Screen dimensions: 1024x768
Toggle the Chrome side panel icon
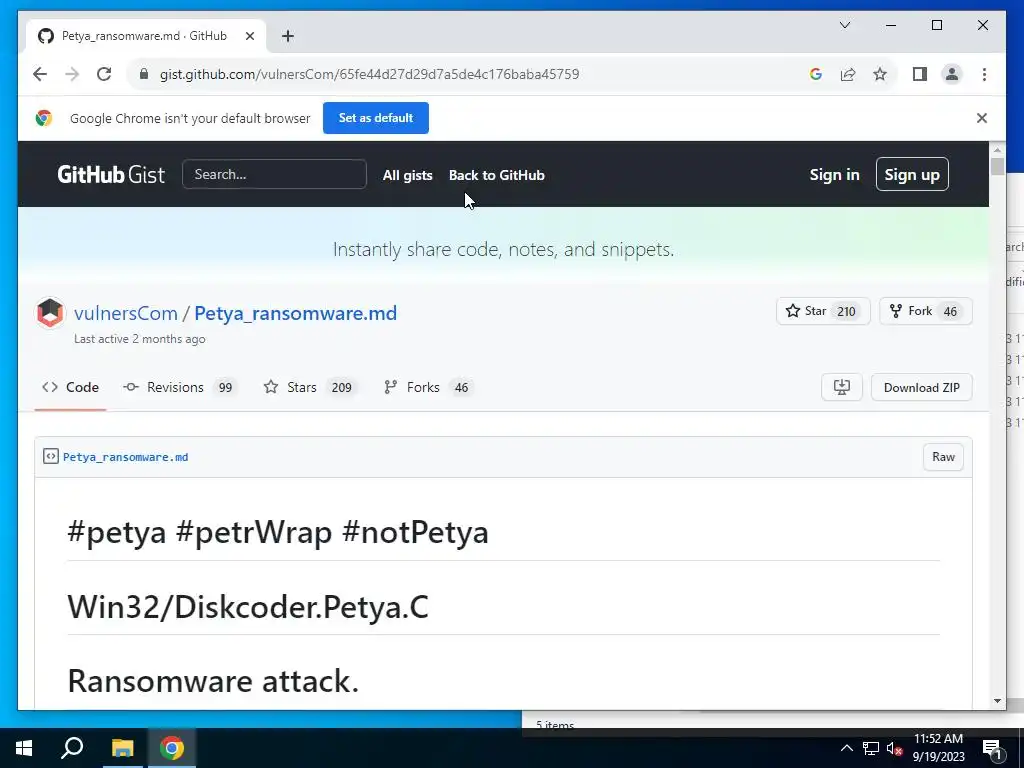pyautogui.click(x=920, y=74)
